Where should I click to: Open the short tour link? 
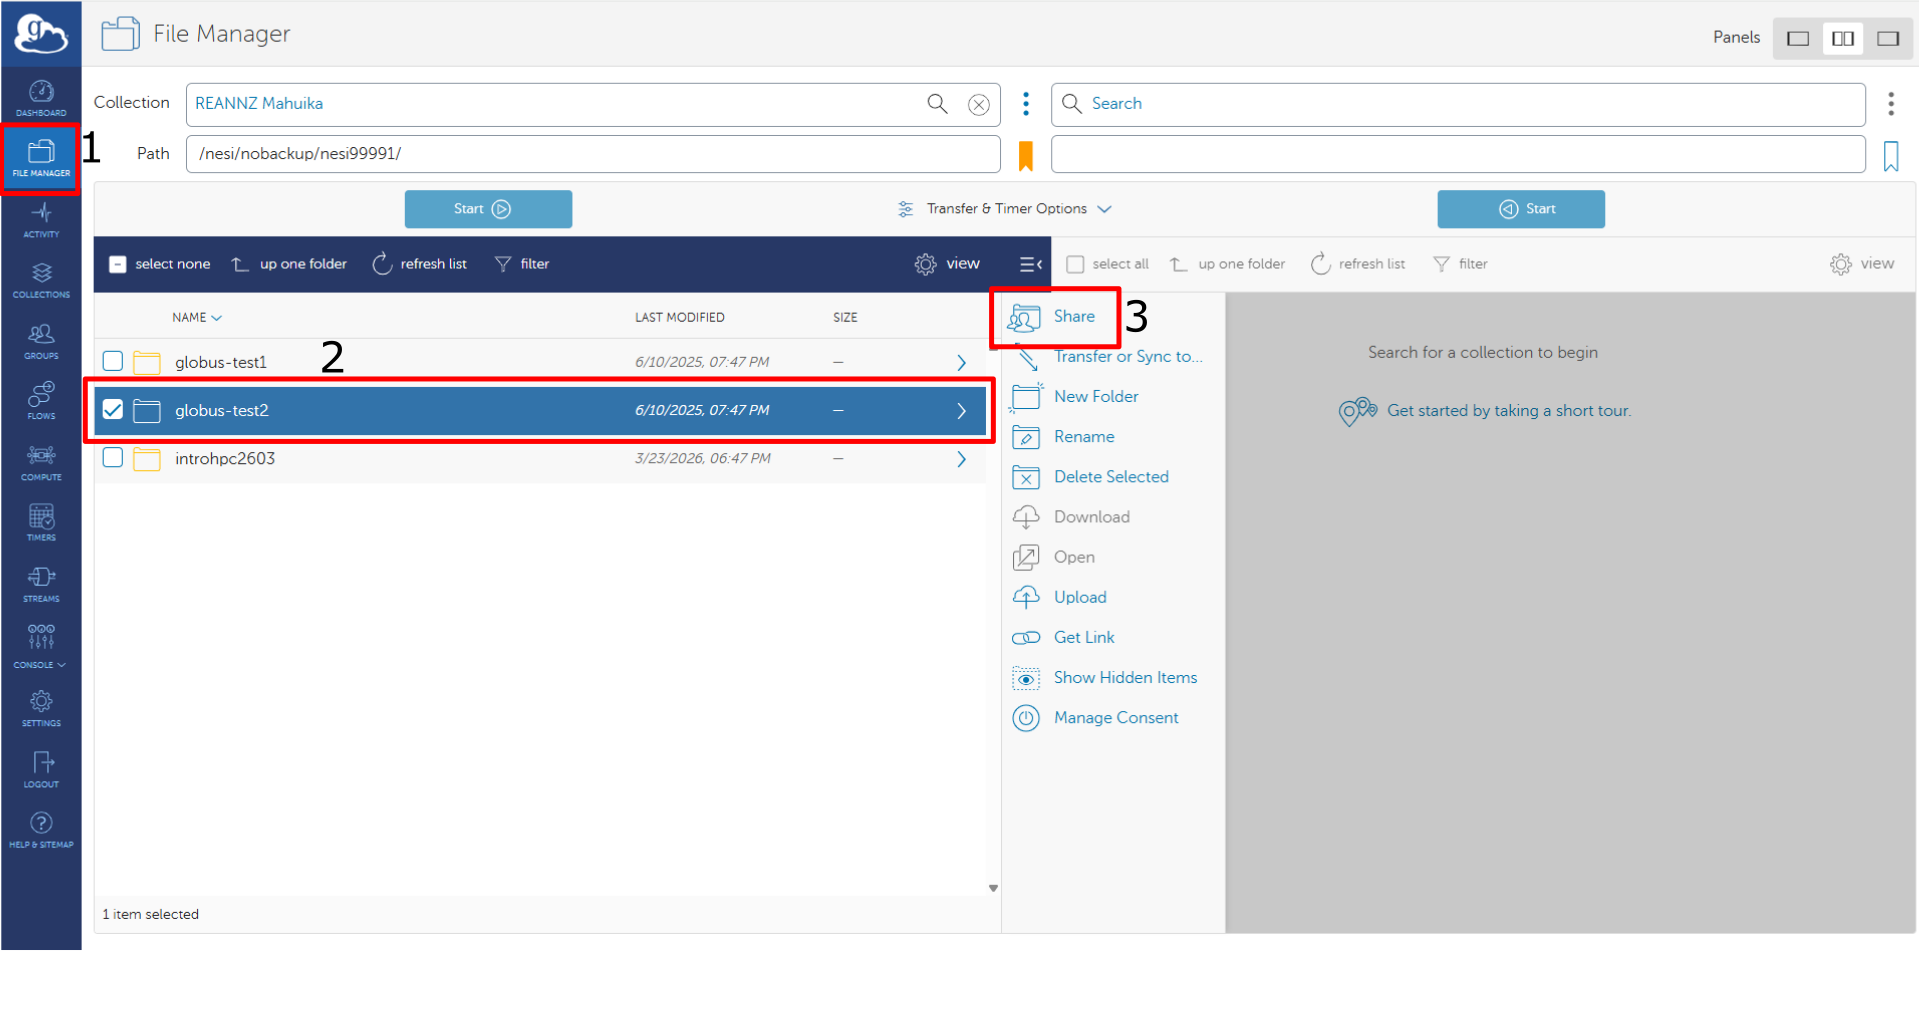pos(1508,411)
